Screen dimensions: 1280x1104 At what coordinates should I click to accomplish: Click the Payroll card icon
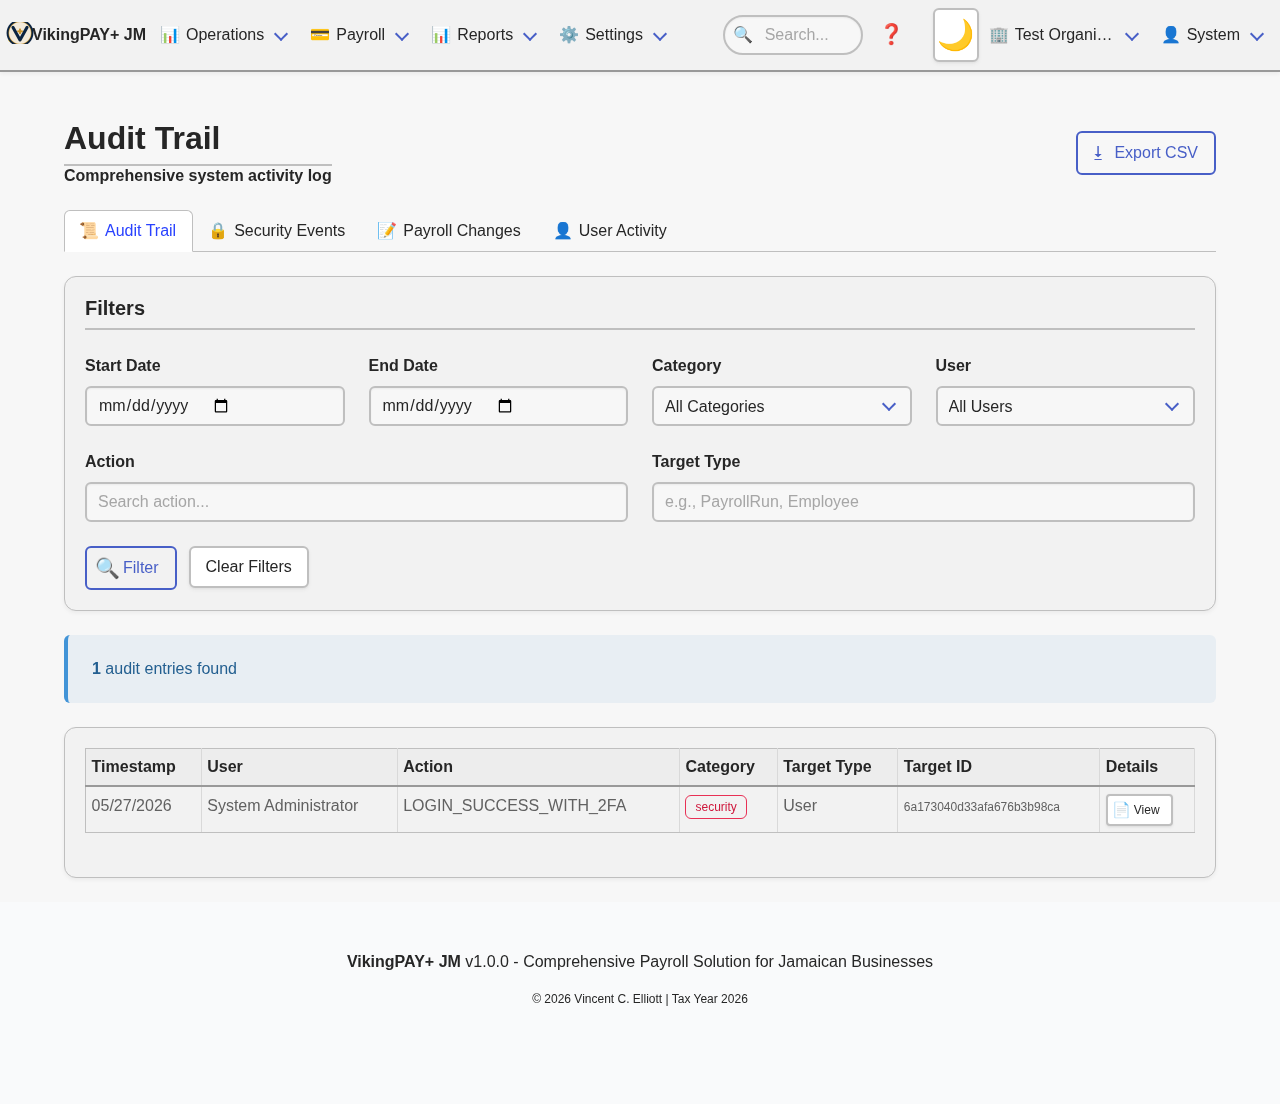320,35
